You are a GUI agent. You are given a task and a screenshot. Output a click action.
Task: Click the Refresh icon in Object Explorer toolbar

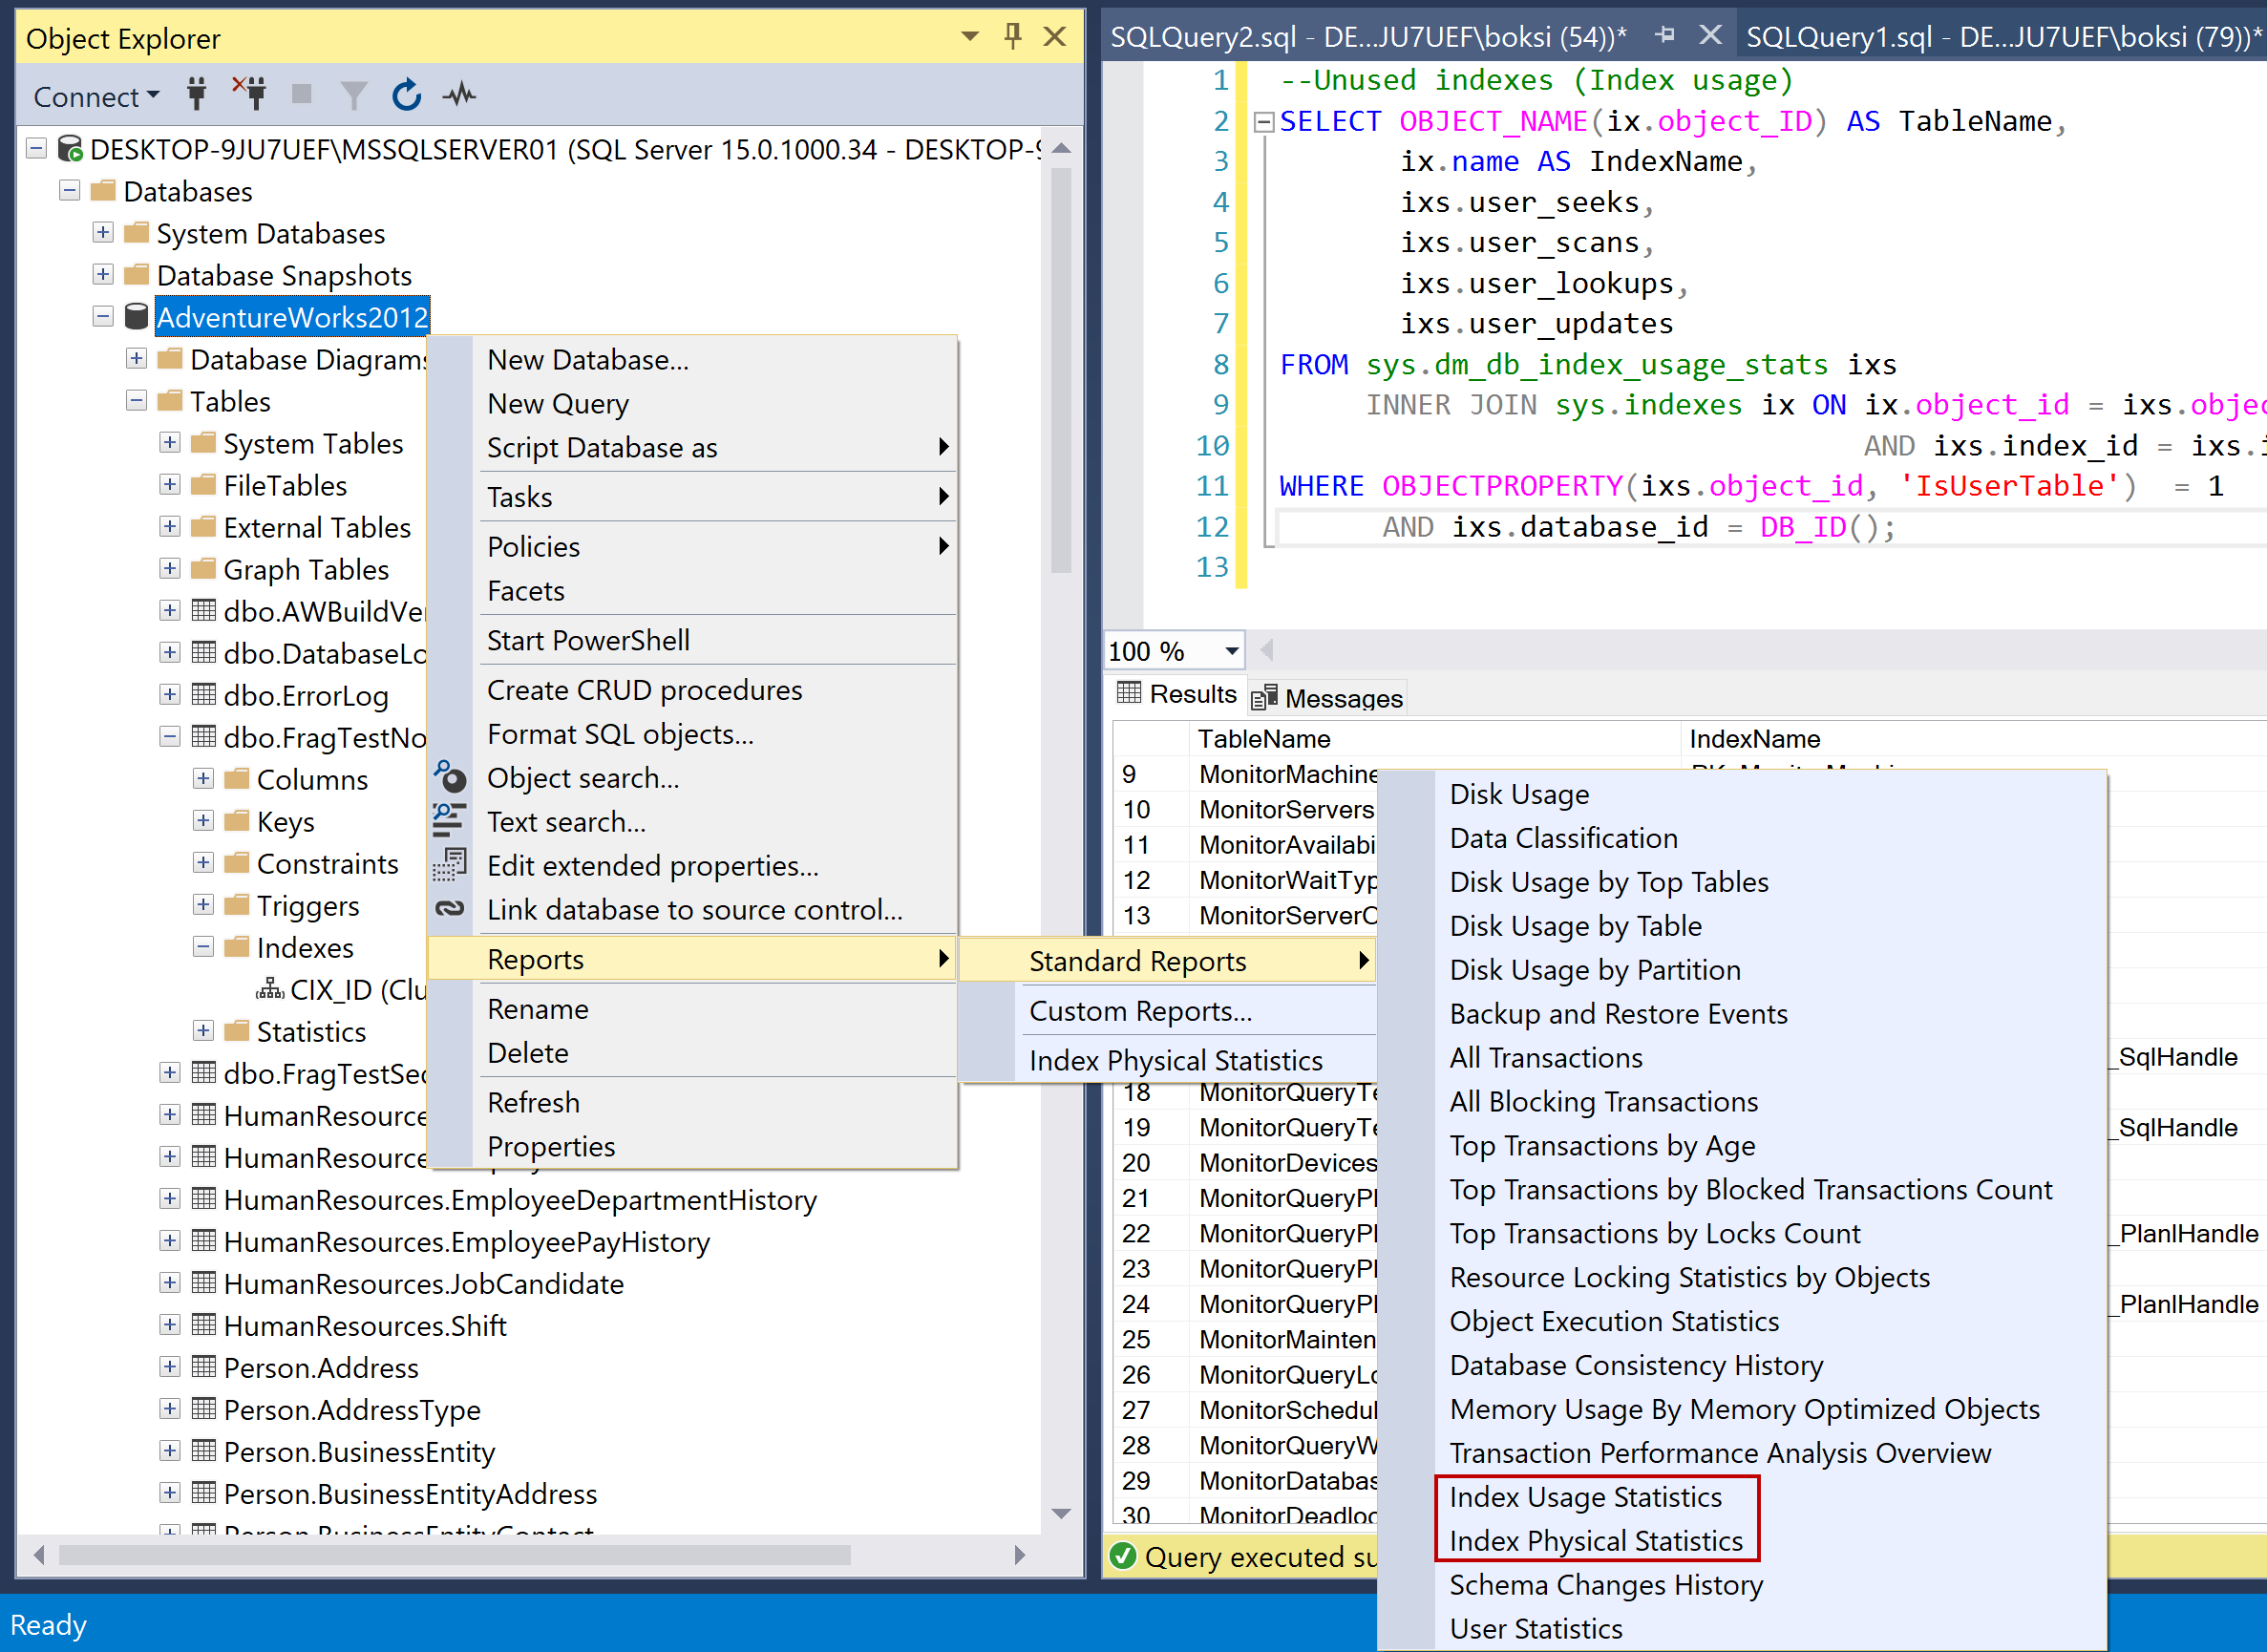[x=406, y=95]
